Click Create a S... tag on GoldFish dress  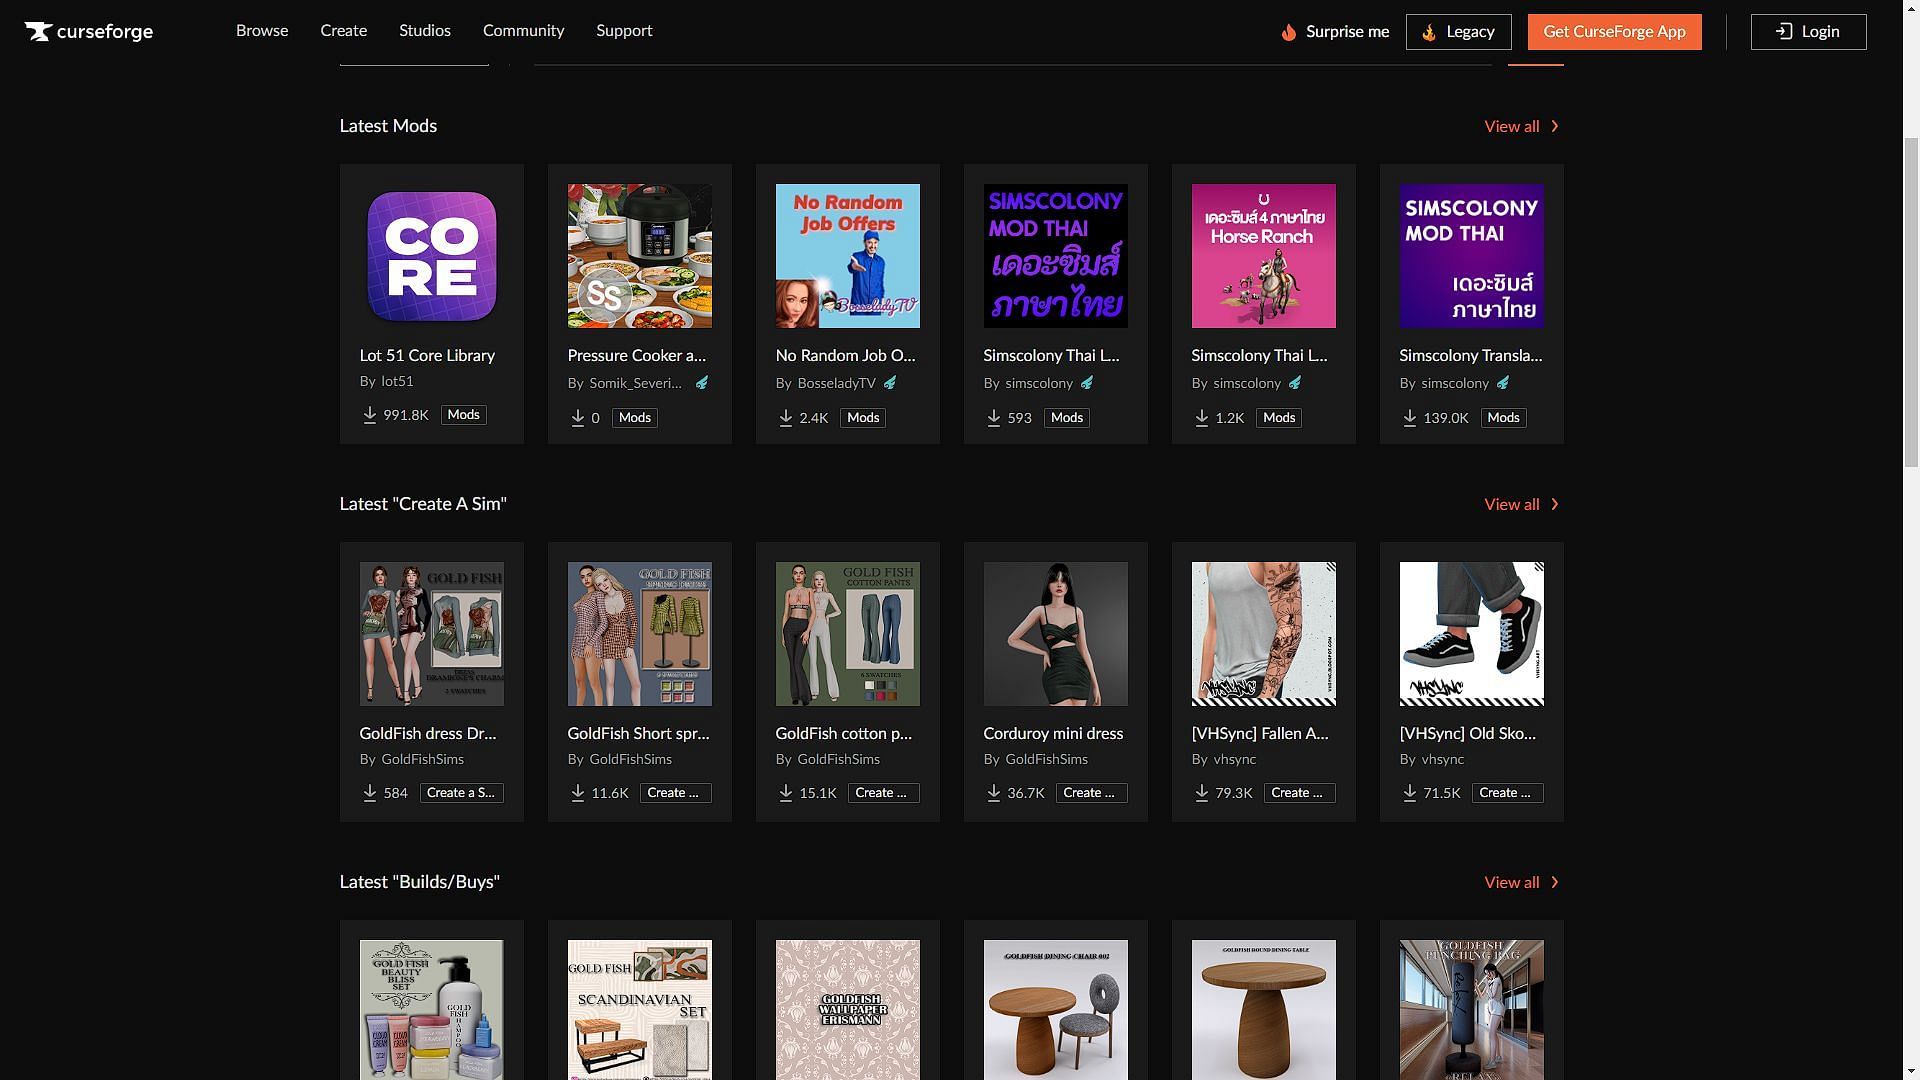(461, 793)
